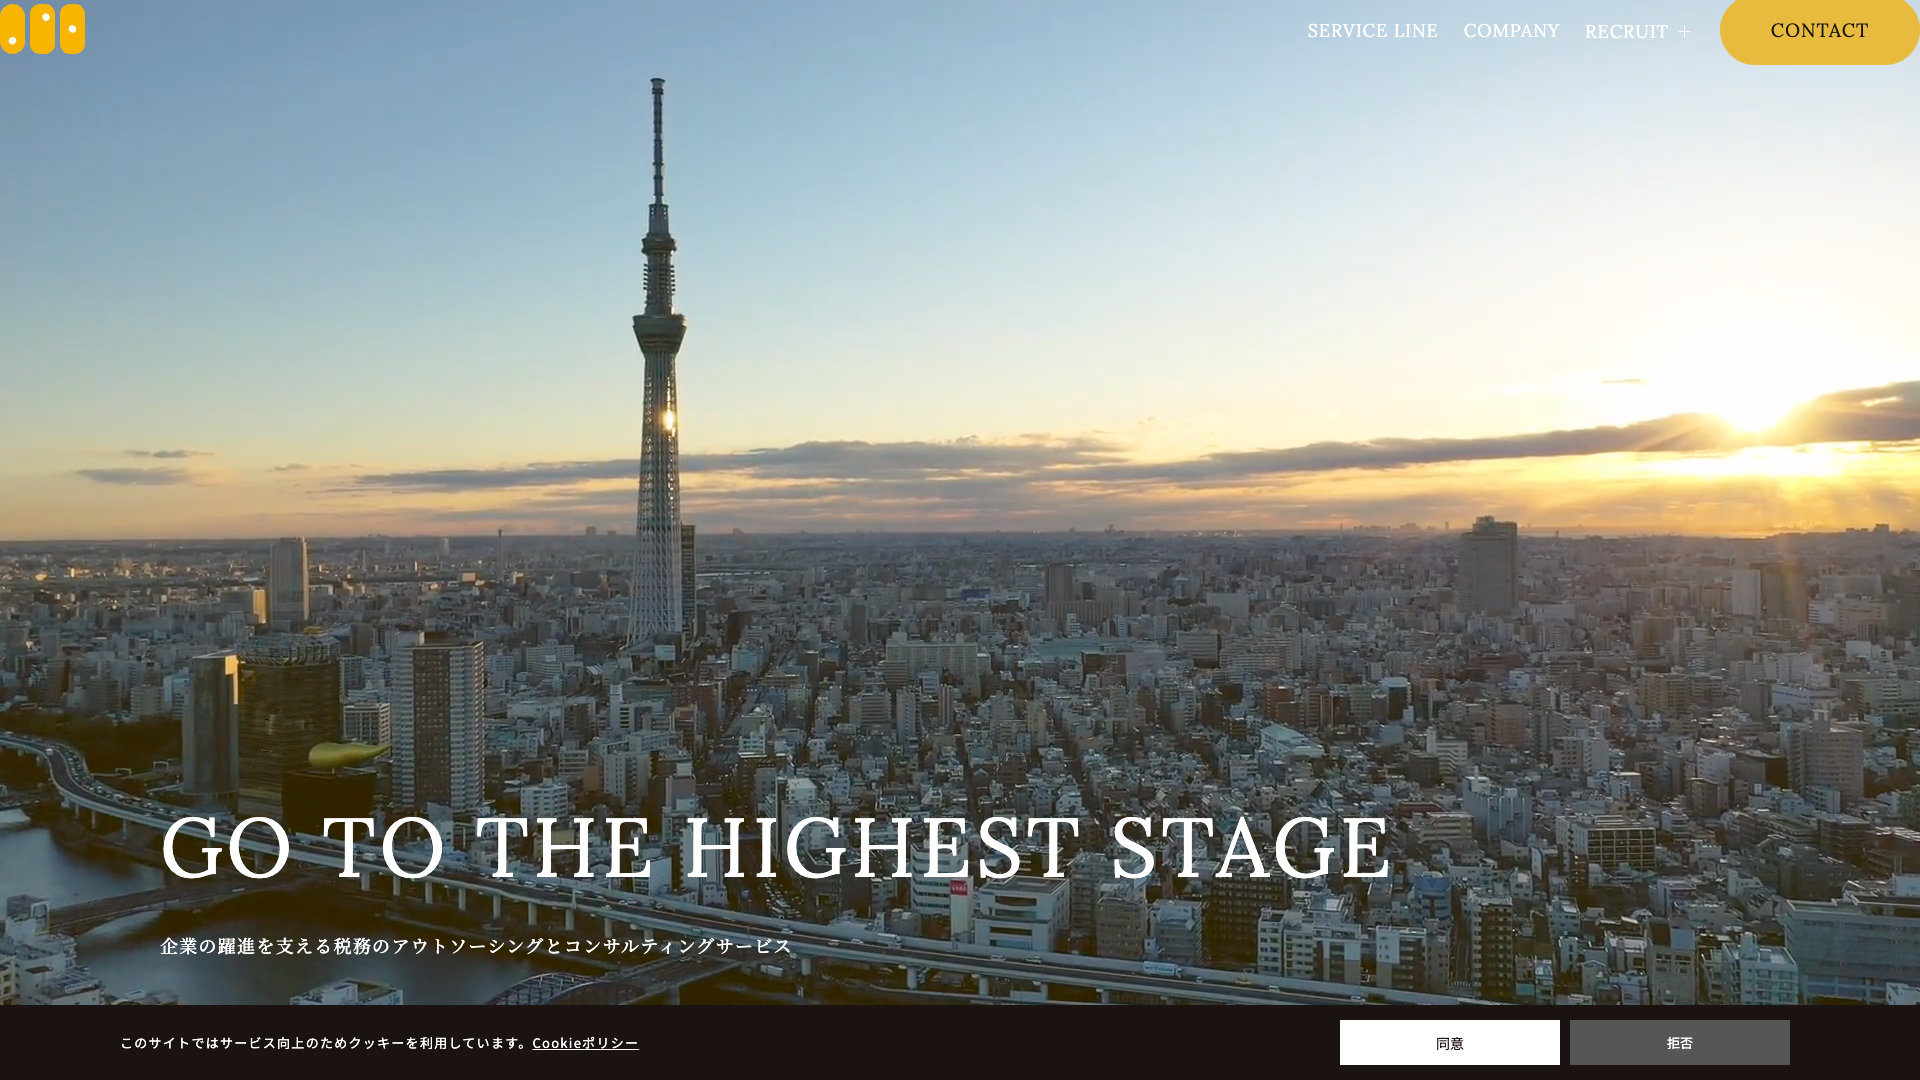This screenshot has width=1920, height=1080.
Task: Click the middle pill of the logo
Action: pyautogui.click(x=42, y=29)
